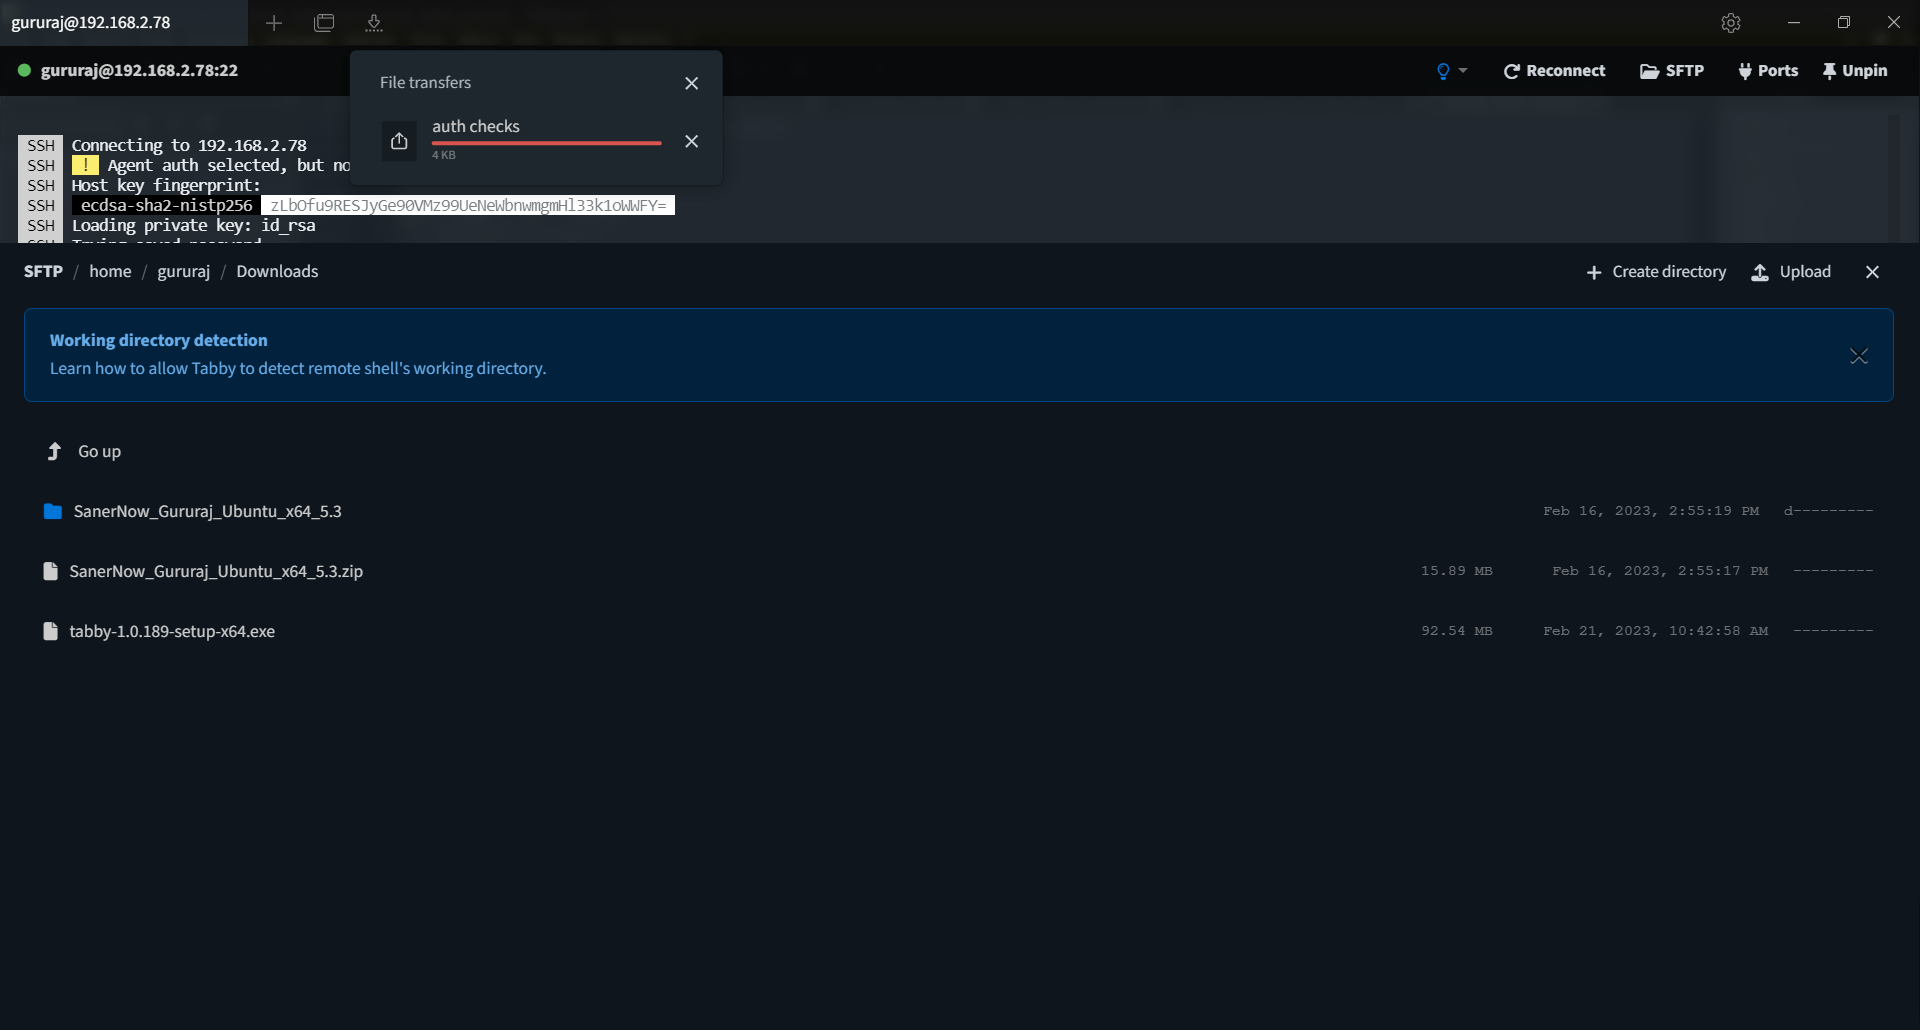Viewport: 1920px width, 1030px height.
Task: Open the 'Learn how to allow Tabby' link
Action: [298, 368]
